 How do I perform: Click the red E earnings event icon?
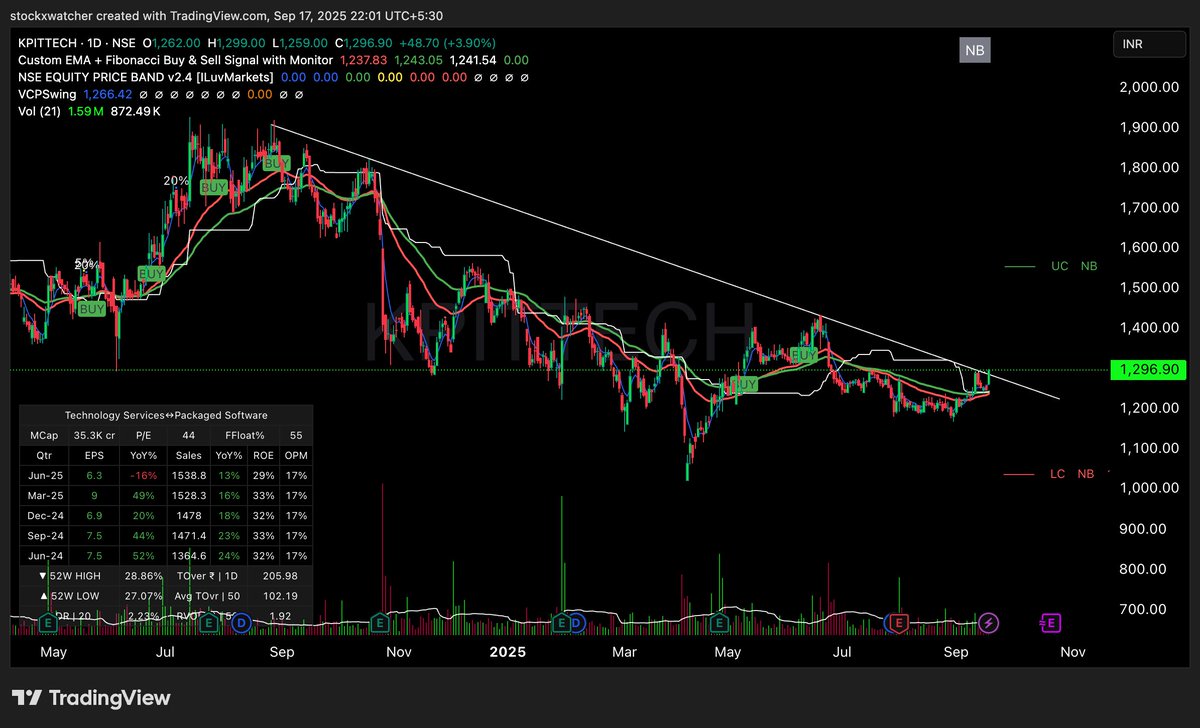point(900,623)
